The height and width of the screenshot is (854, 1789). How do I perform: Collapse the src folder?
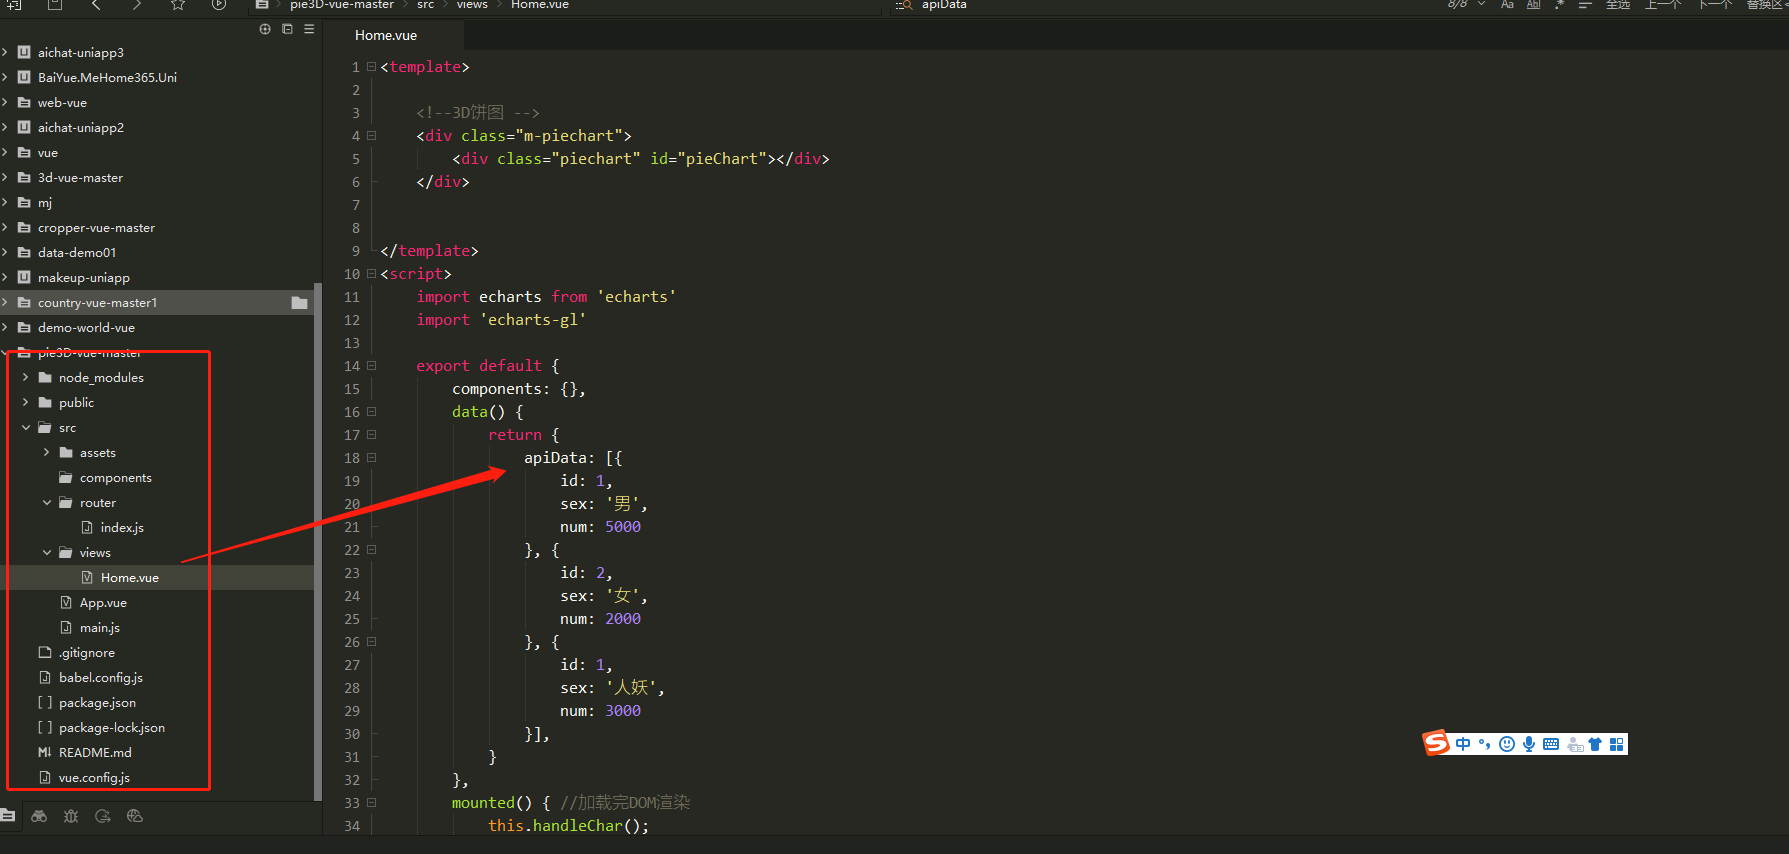pos(25,427)
